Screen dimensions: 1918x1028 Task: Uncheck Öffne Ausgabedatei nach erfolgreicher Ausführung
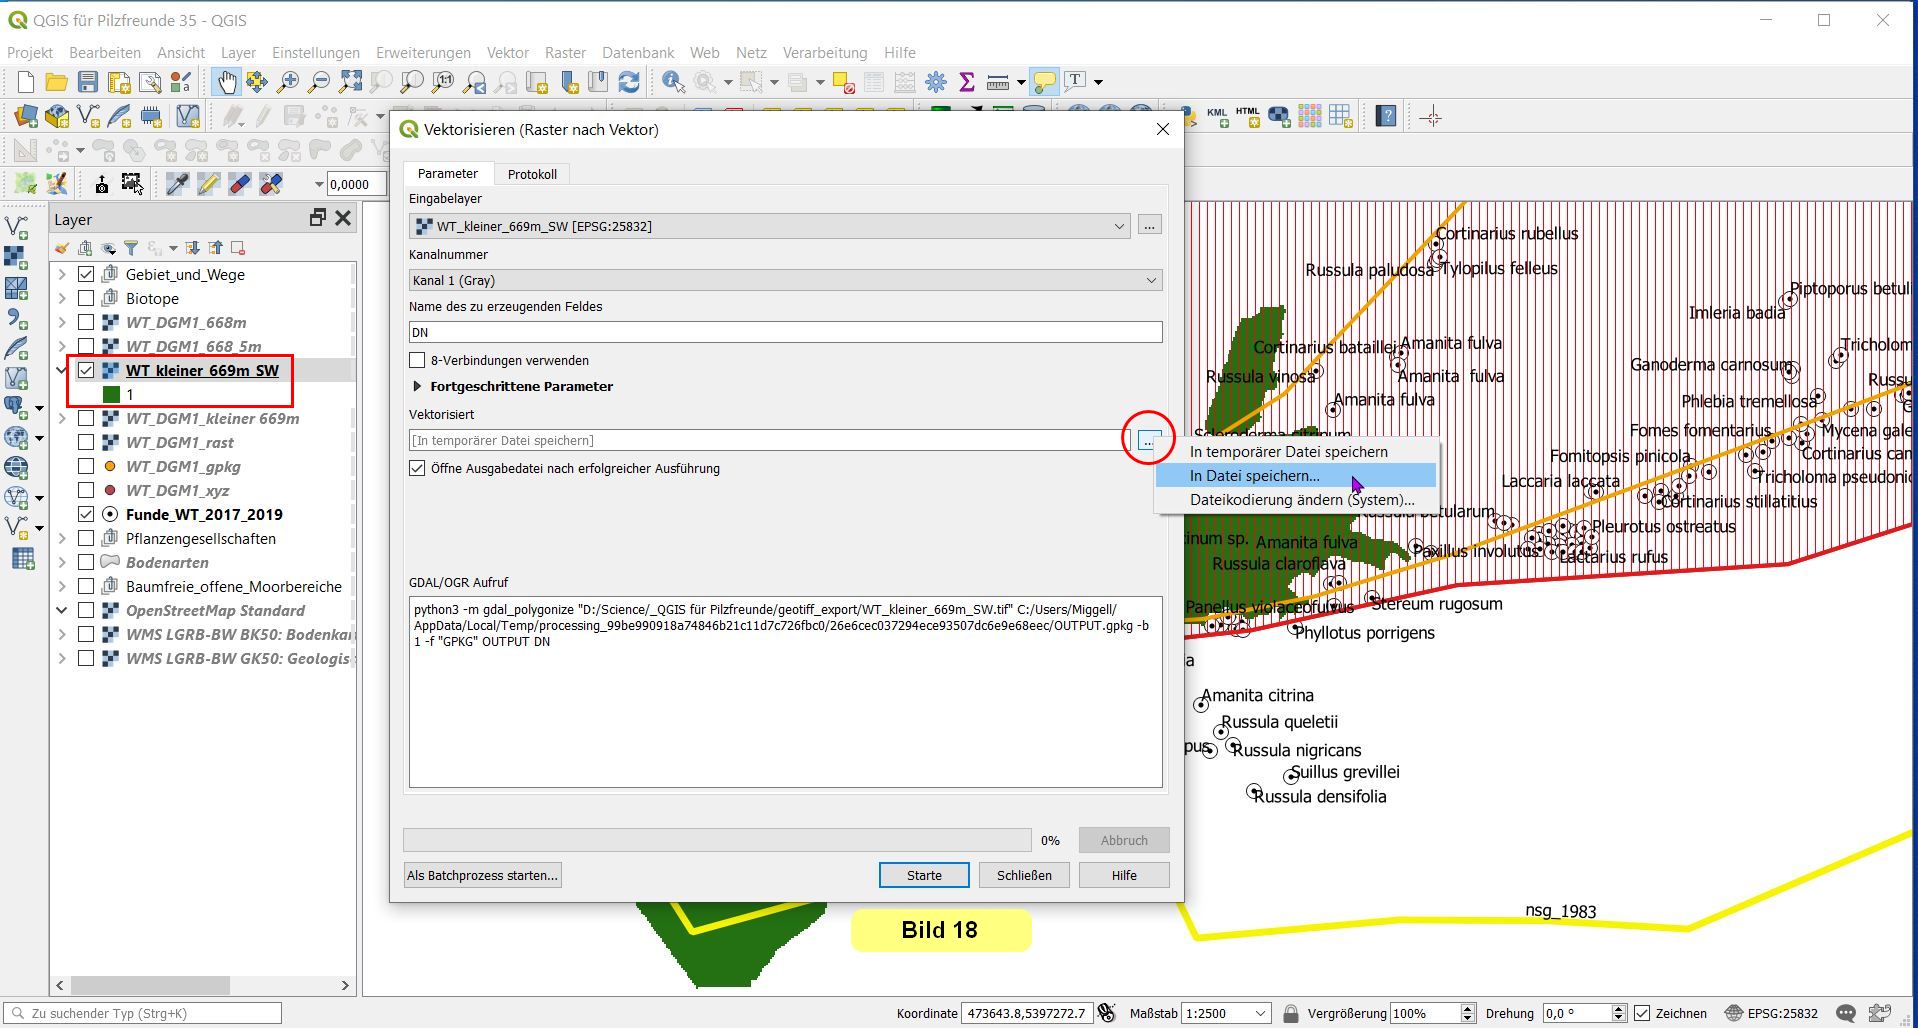418,468
